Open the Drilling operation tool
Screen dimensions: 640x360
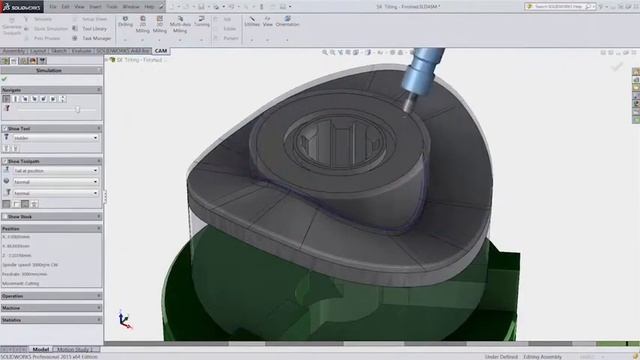(125, 22)
